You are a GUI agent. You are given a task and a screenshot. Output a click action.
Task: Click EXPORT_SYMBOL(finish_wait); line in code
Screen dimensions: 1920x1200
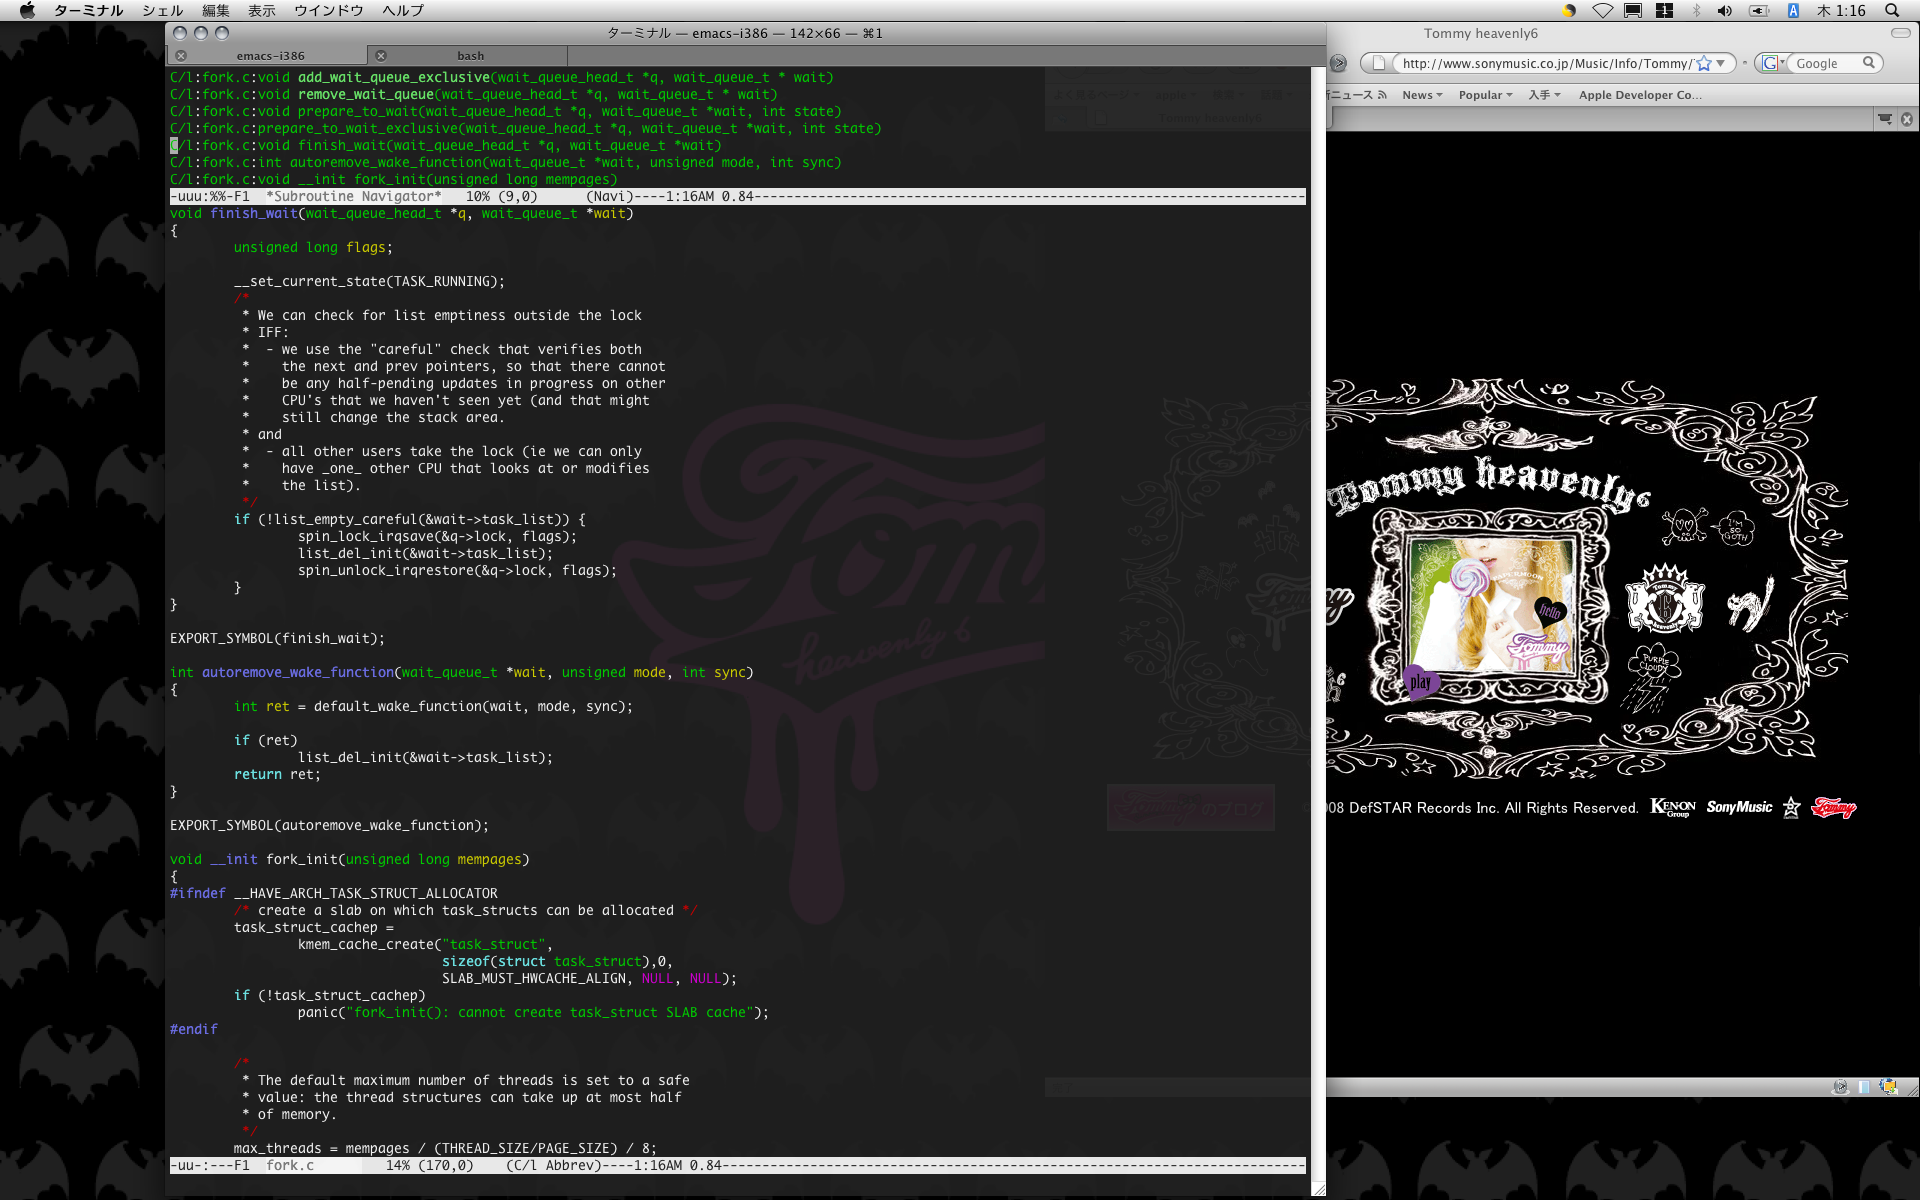[x=277, y=638]
